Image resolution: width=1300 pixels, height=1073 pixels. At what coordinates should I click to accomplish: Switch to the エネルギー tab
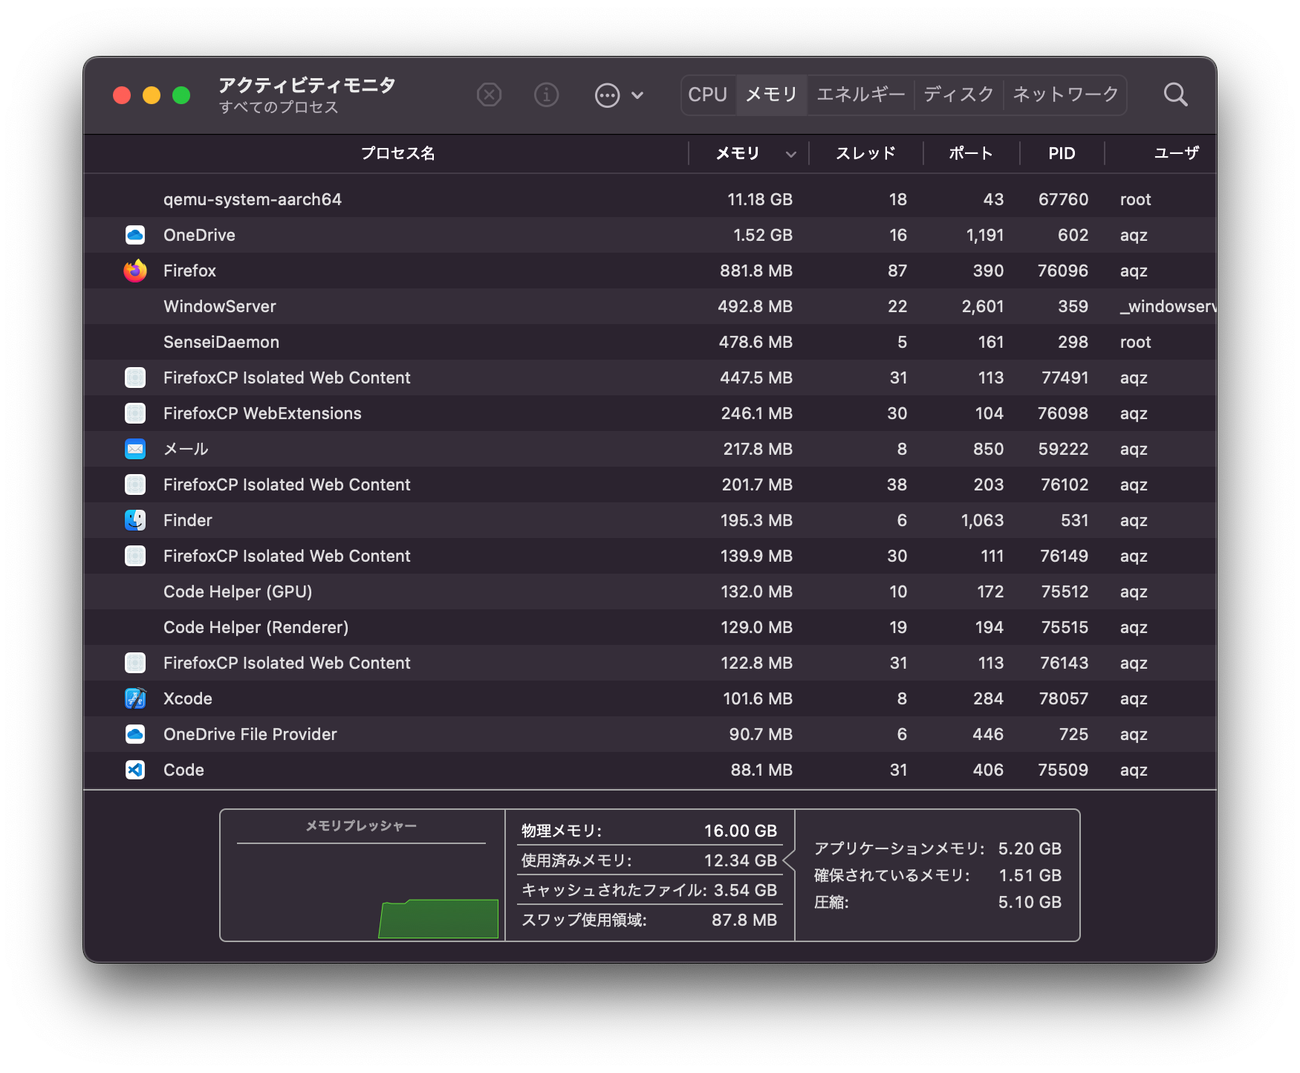point(860,95)
